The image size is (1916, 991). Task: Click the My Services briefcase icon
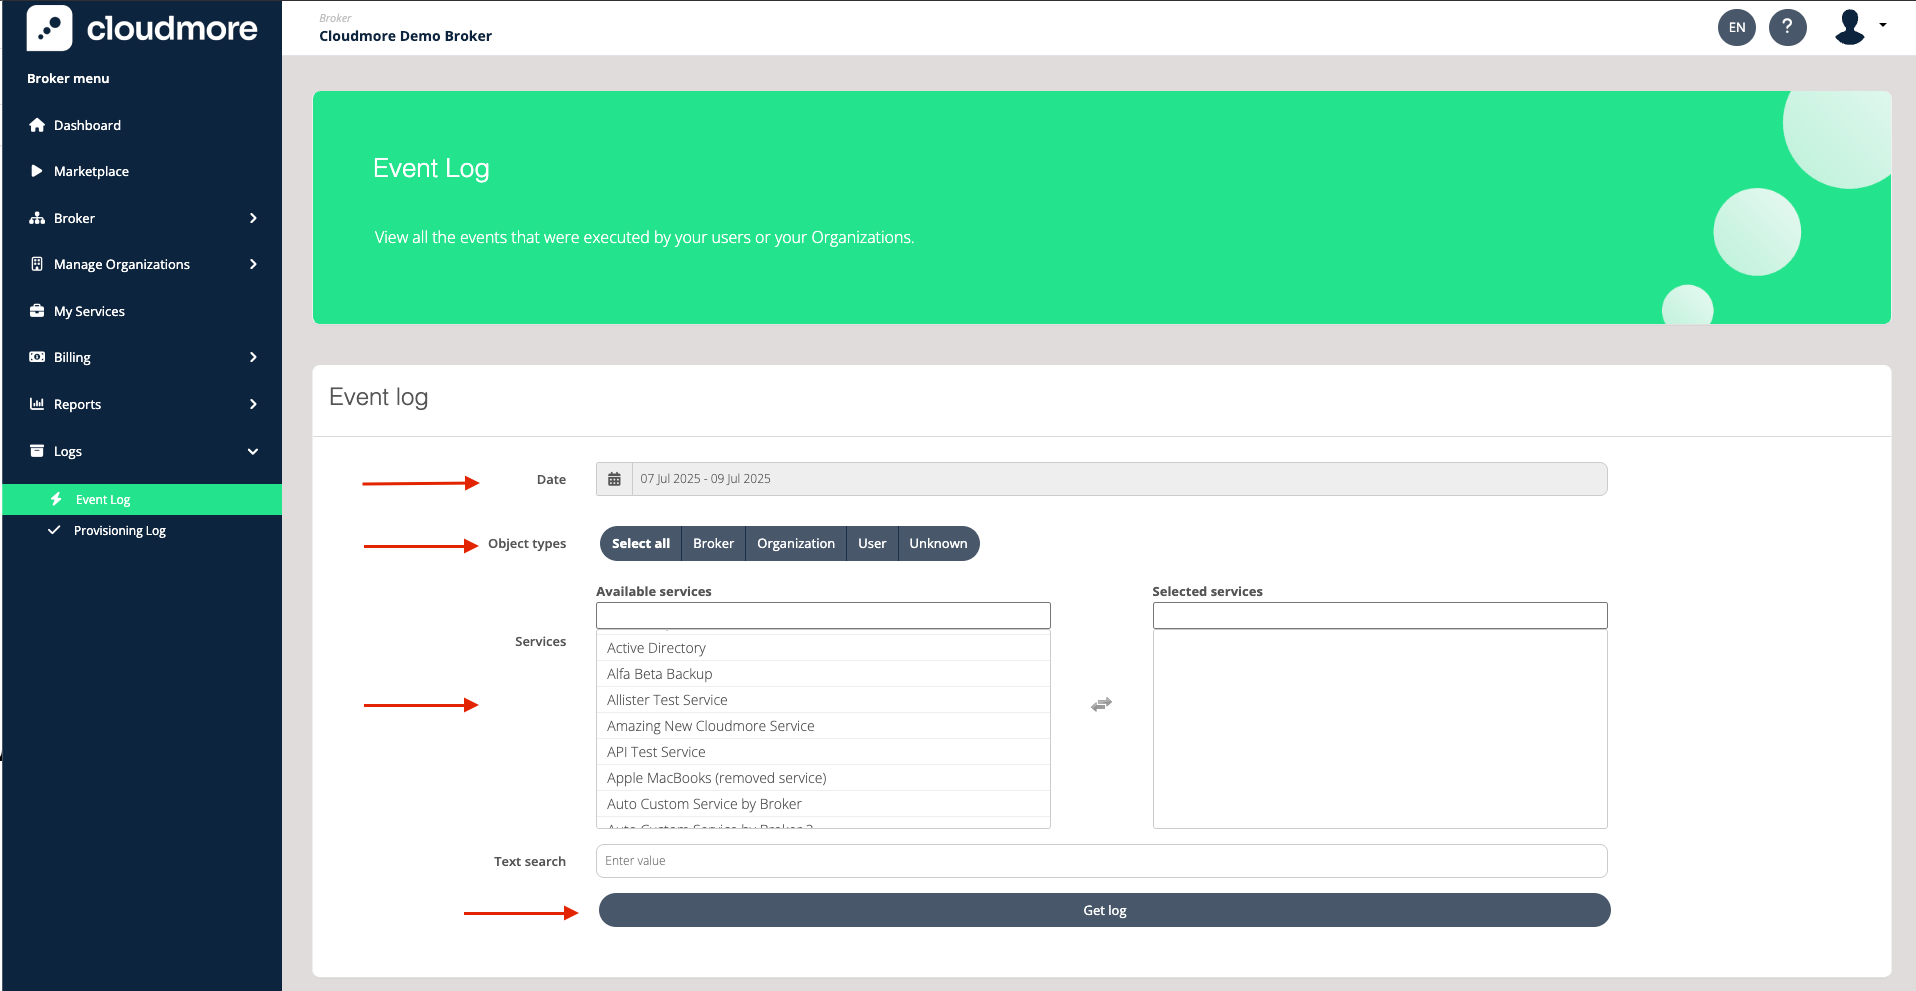click(37, 311)
